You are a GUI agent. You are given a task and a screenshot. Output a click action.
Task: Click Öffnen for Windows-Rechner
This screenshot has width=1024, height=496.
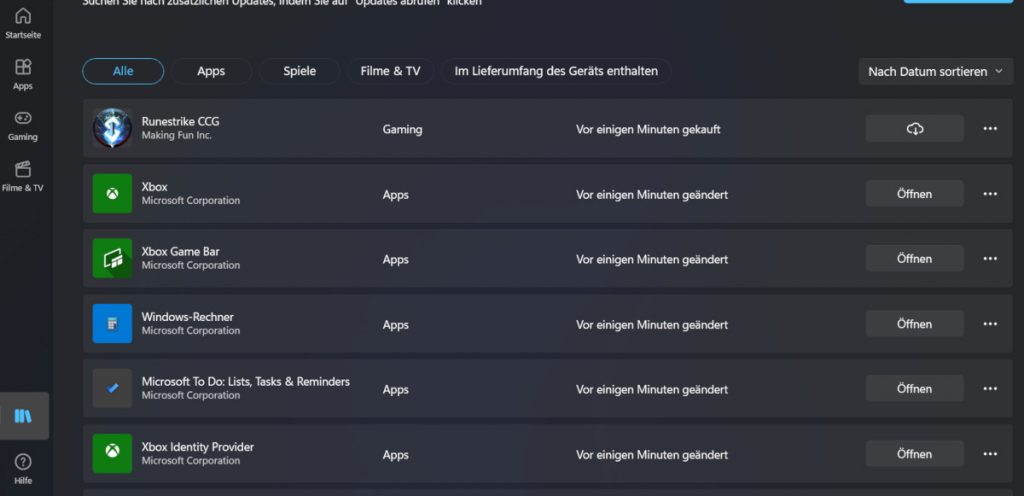pyautogui.click(x=914, y=324)
